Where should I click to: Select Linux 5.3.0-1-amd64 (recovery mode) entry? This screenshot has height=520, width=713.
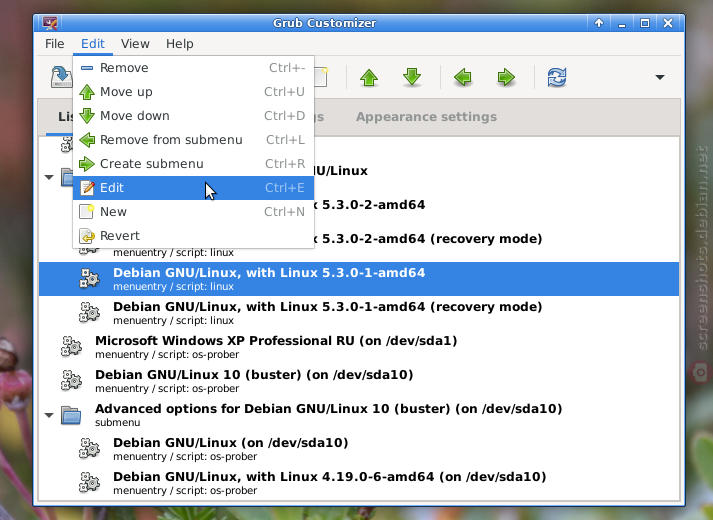tap(359, 313)
